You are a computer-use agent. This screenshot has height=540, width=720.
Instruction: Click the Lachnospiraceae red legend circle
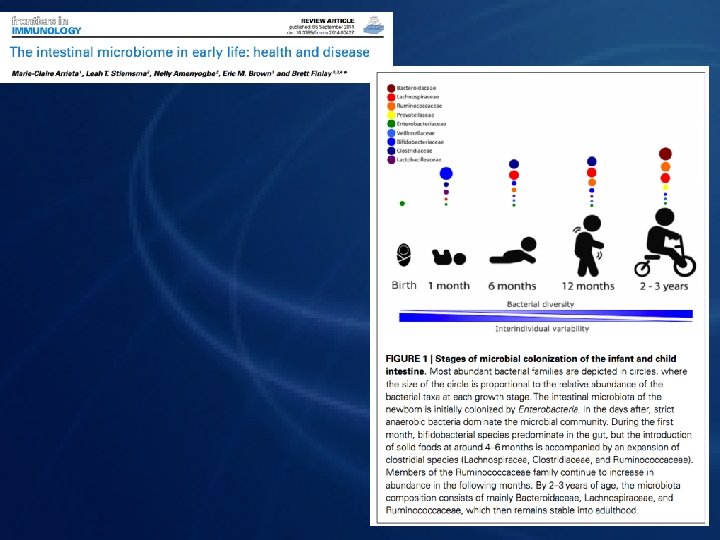pyautogui.click(x=391, y=97)
